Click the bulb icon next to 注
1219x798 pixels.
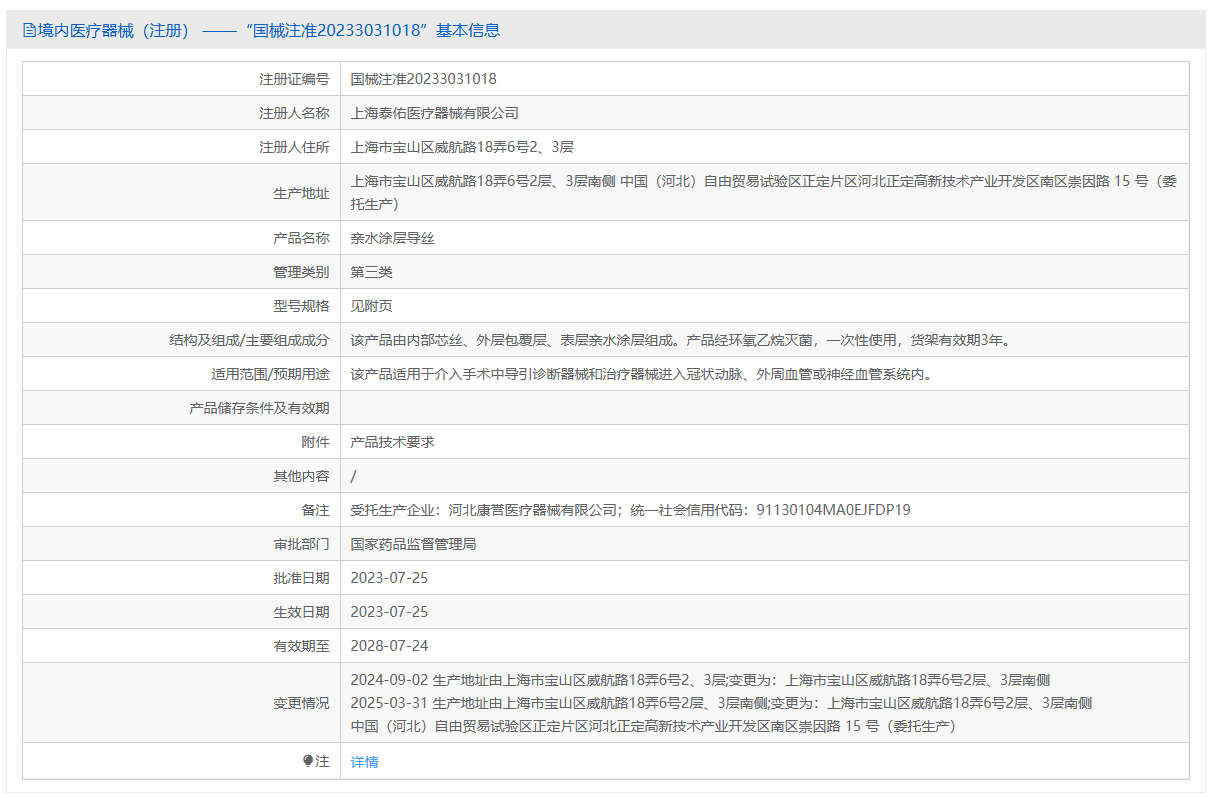click(308, 761)
